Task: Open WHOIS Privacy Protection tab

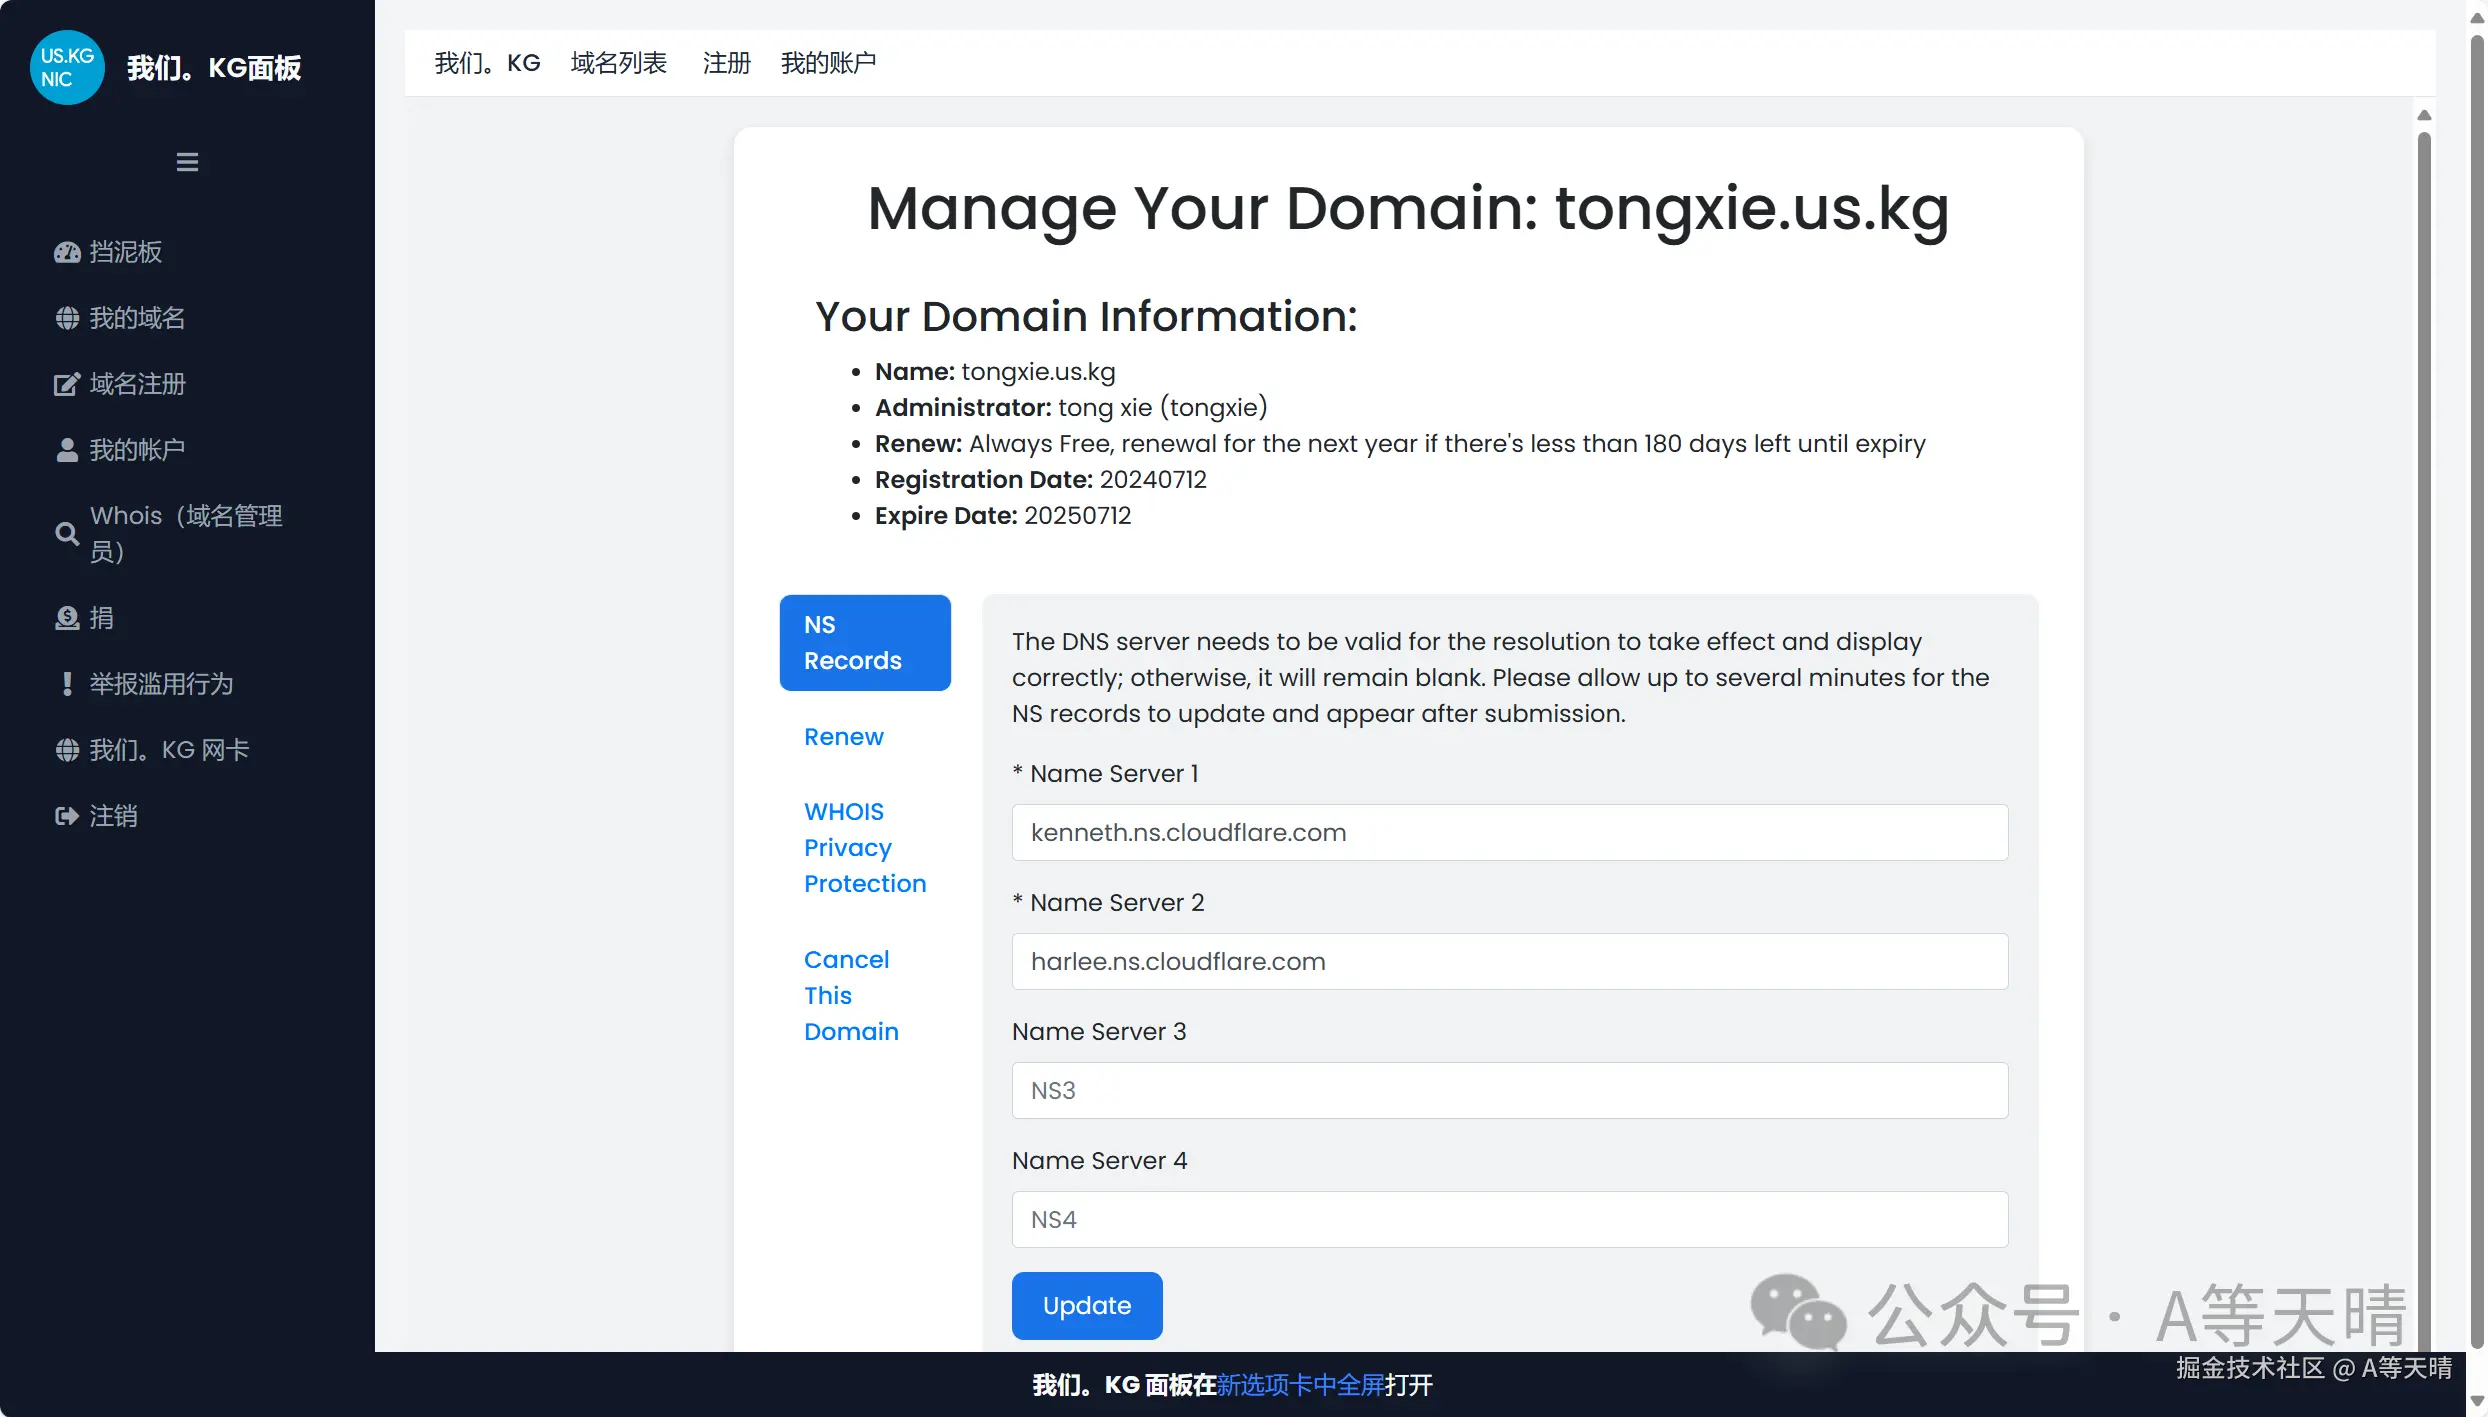Action: coord(864,847)
